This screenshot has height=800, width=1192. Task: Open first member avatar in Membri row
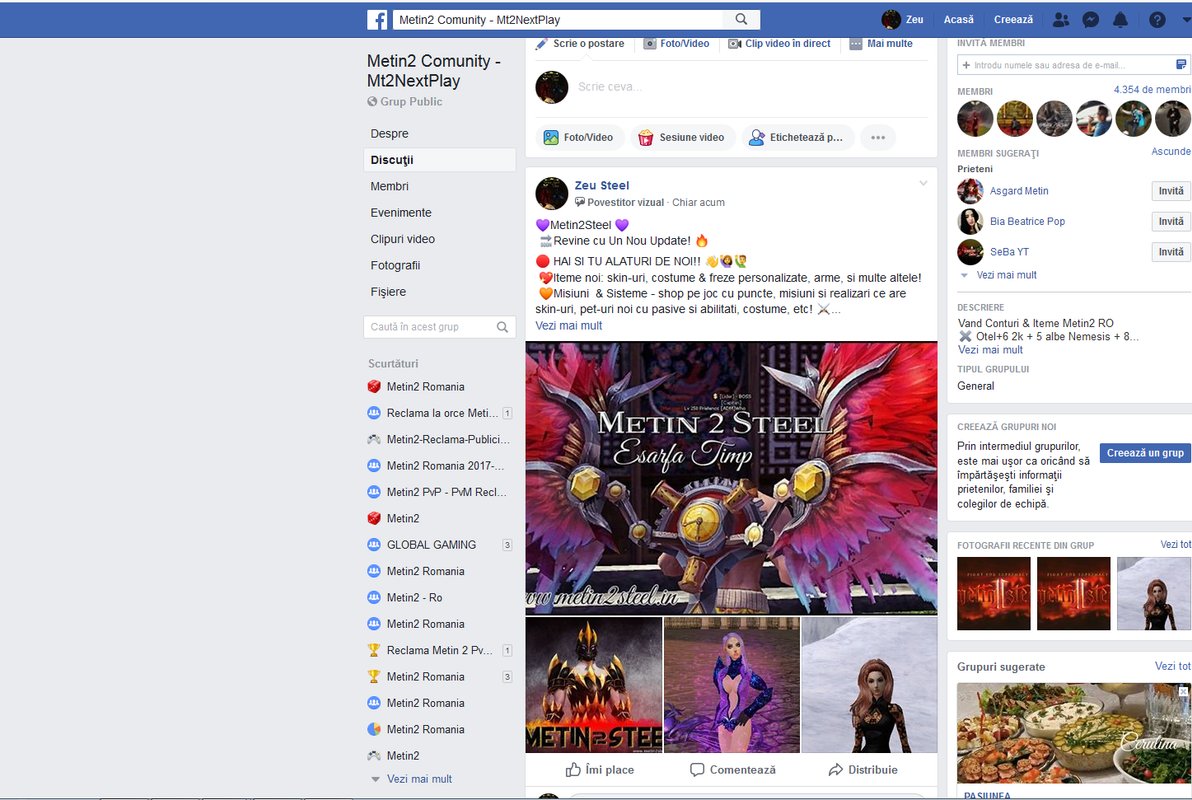coord(975,119)
